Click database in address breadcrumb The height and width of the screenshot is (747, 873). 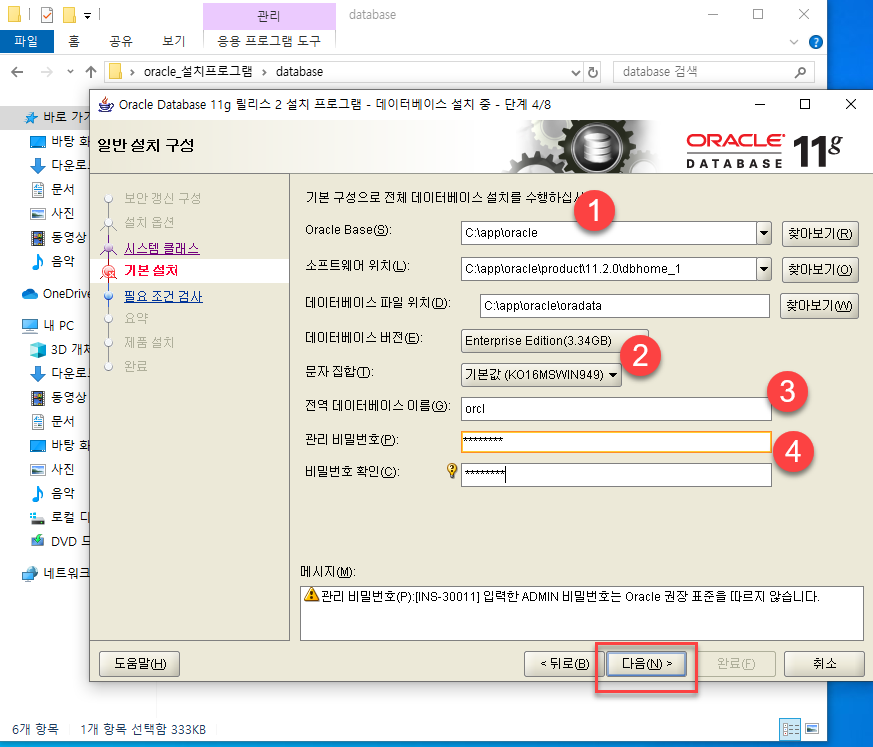pyautogui.click(x=300, y=72)
